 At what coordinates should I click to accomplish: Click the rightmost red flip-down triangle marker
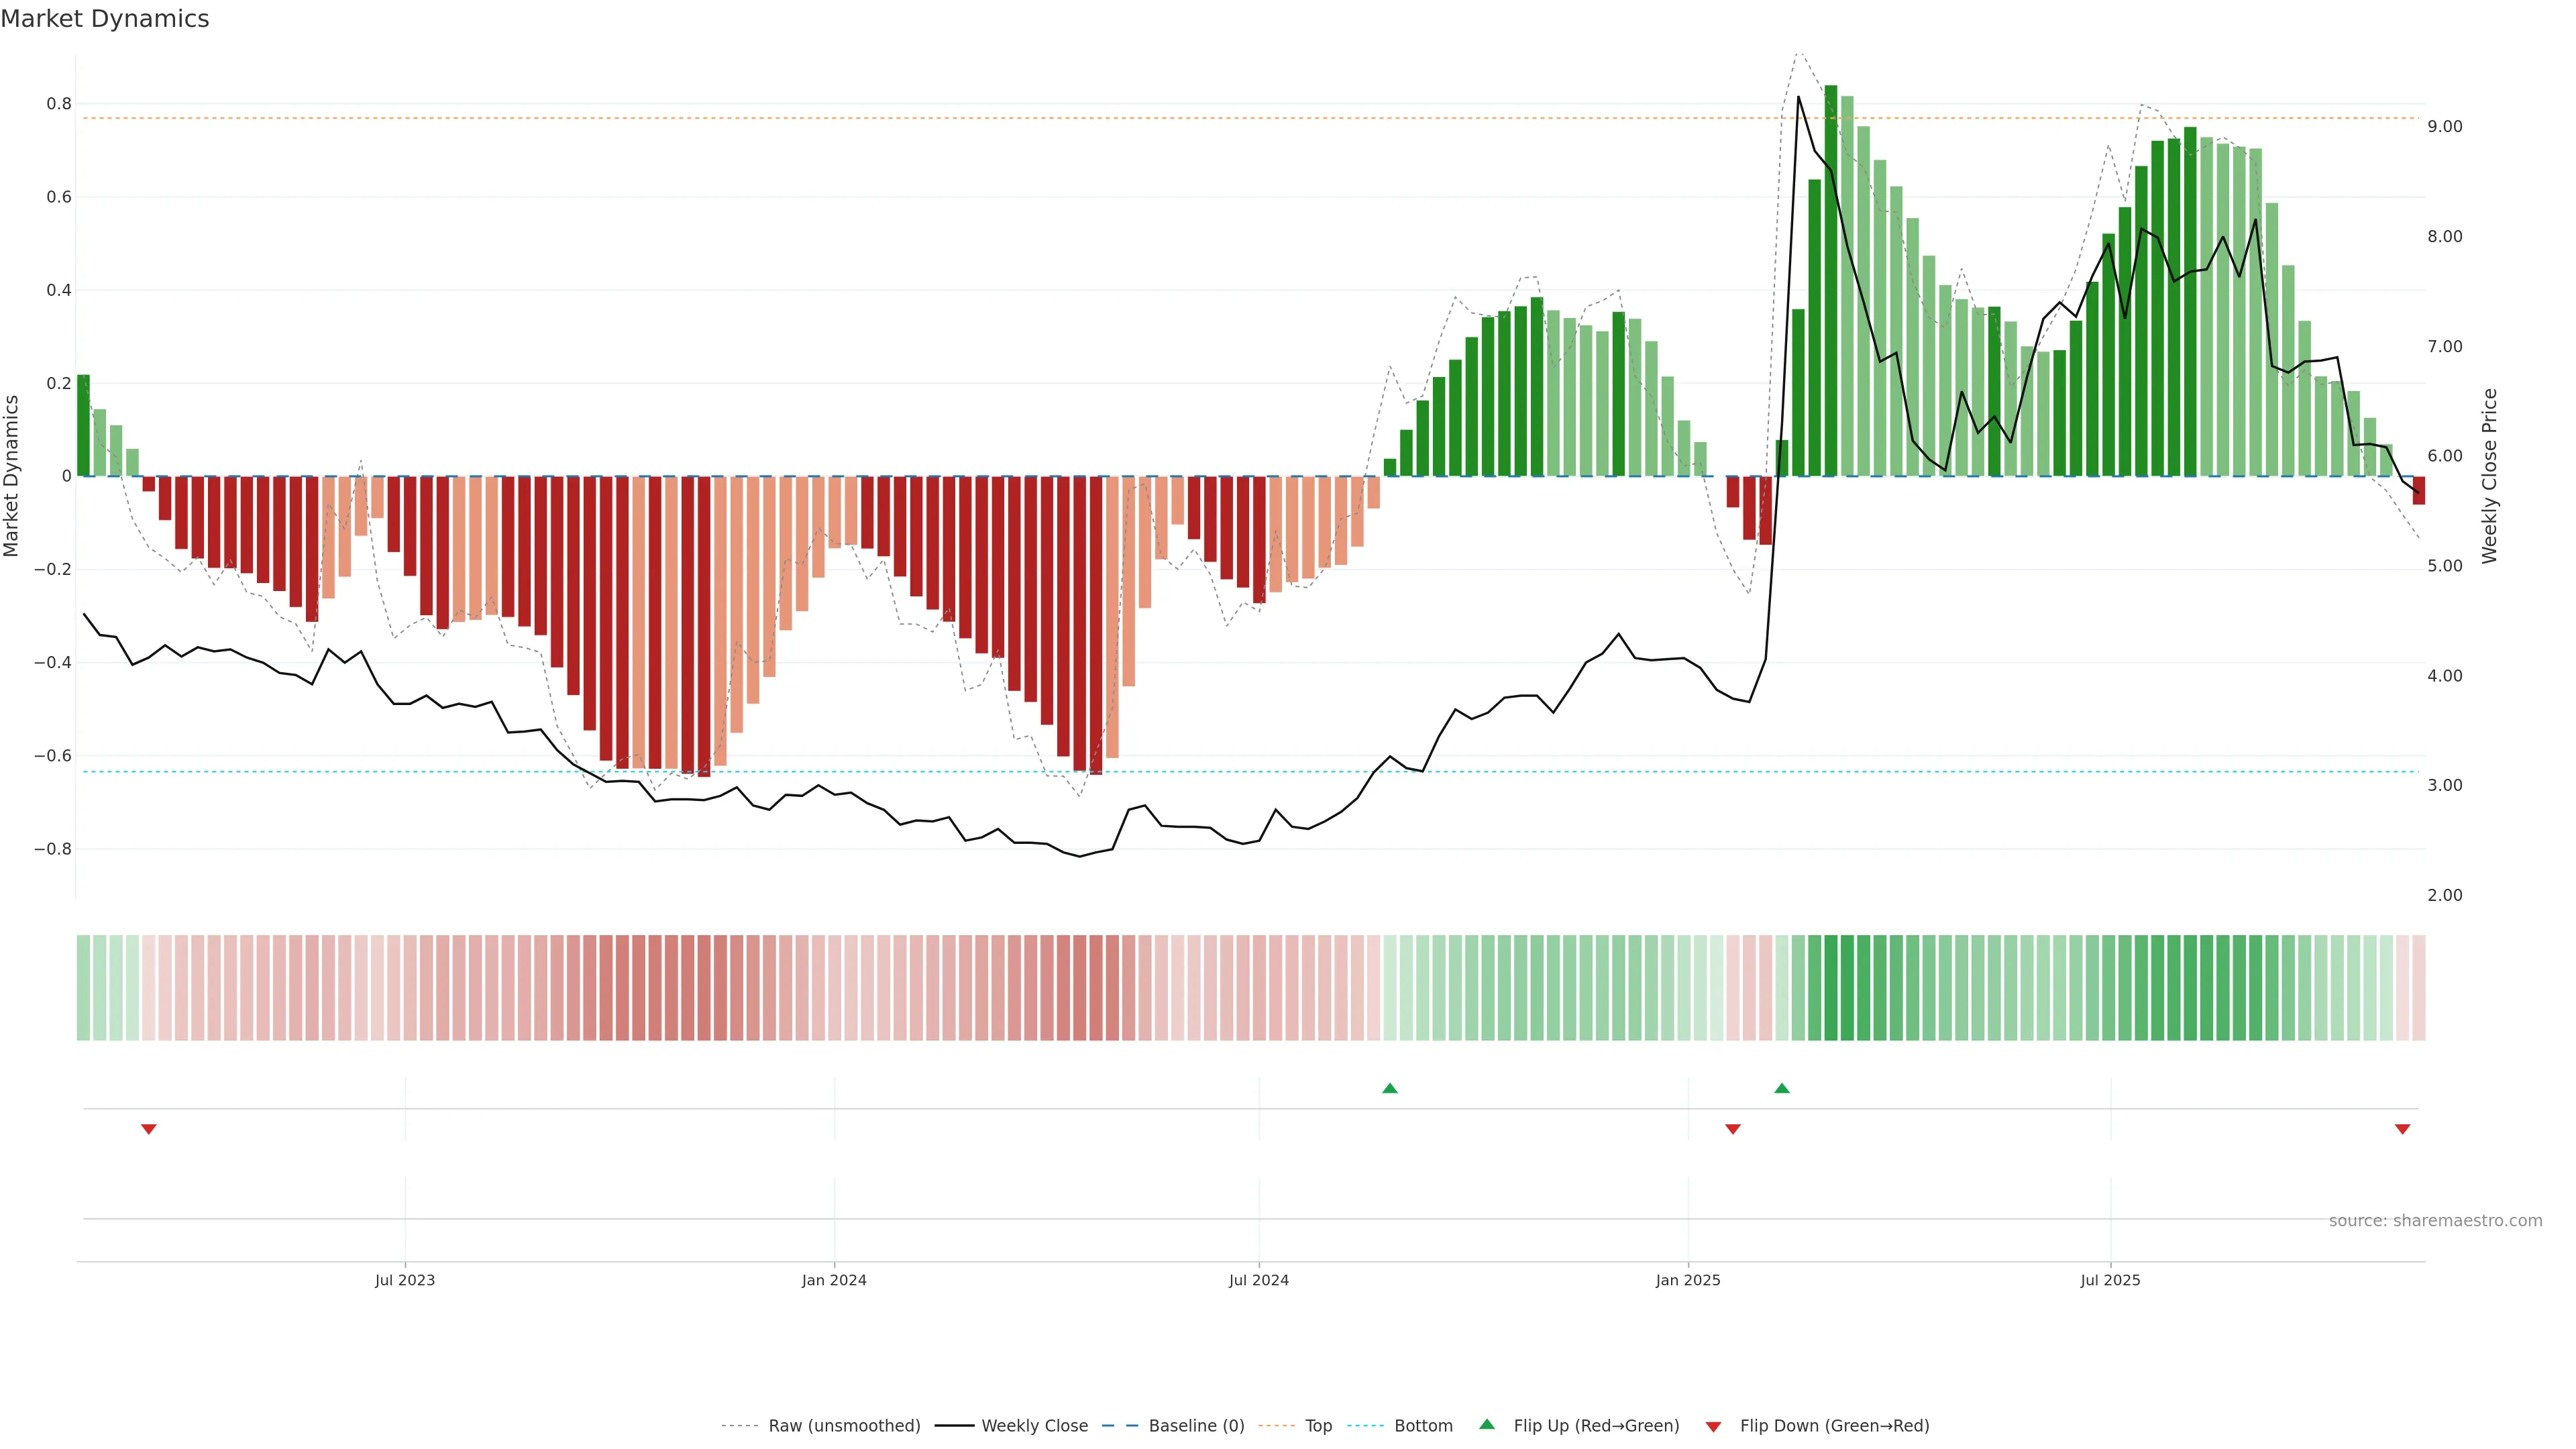click(x=2402, y=1129)
